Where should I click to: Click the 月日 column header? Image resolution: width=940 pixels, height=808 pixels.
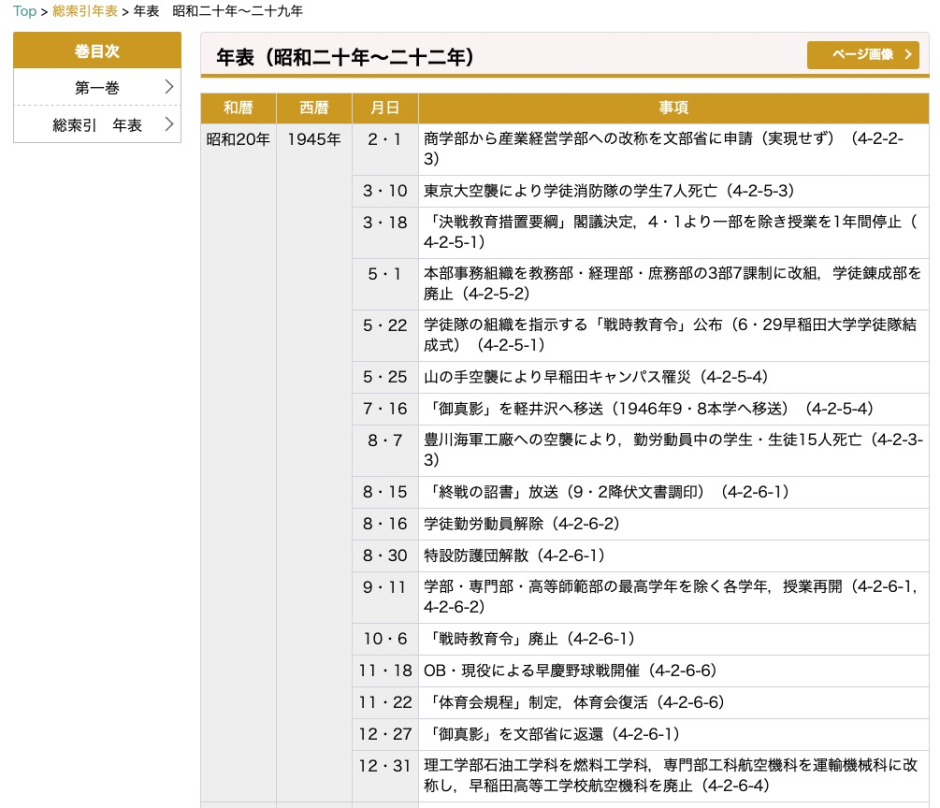point(385,108)
